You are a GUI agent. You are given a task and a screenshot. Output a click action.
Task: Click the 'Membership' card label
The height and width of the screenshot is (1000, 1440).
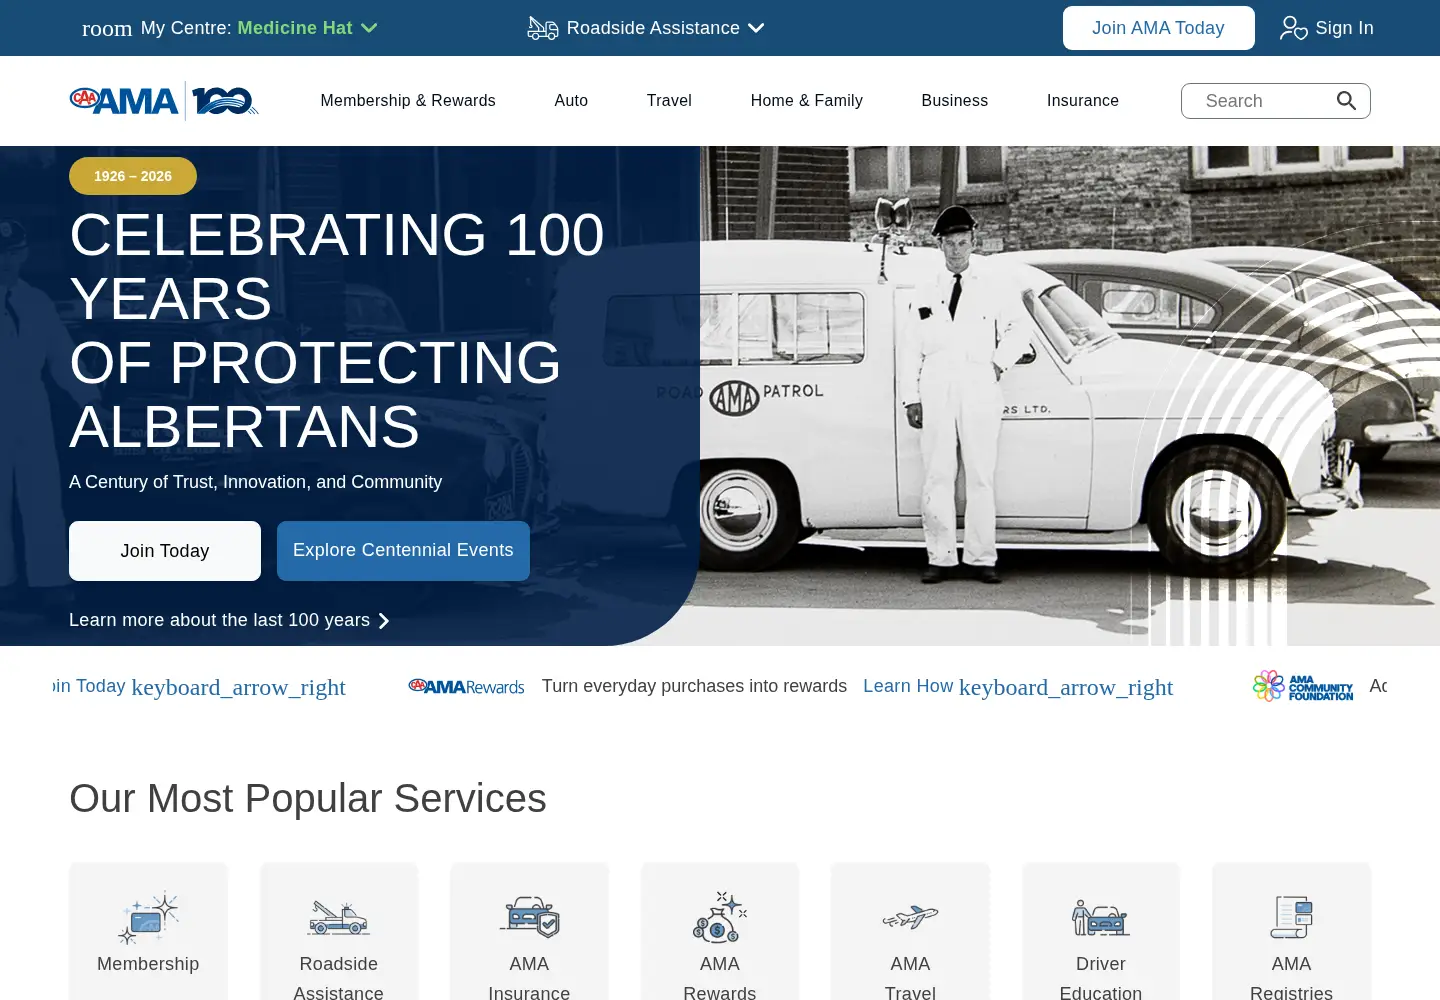click(148, 964)
